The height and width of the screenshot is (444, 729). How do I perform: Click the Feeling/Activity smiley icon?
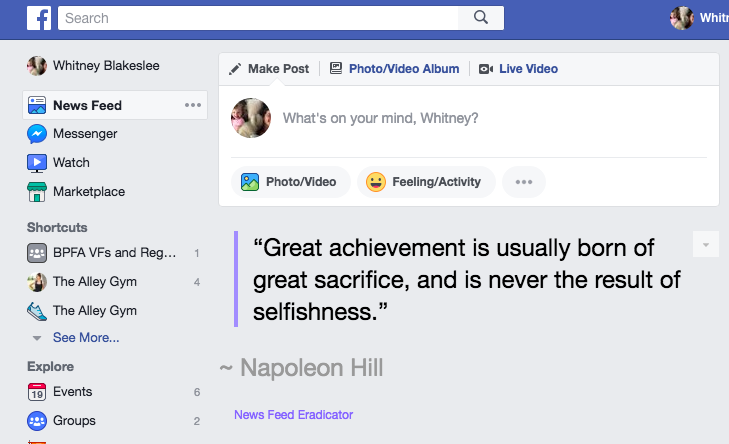(x=376, y=182)
